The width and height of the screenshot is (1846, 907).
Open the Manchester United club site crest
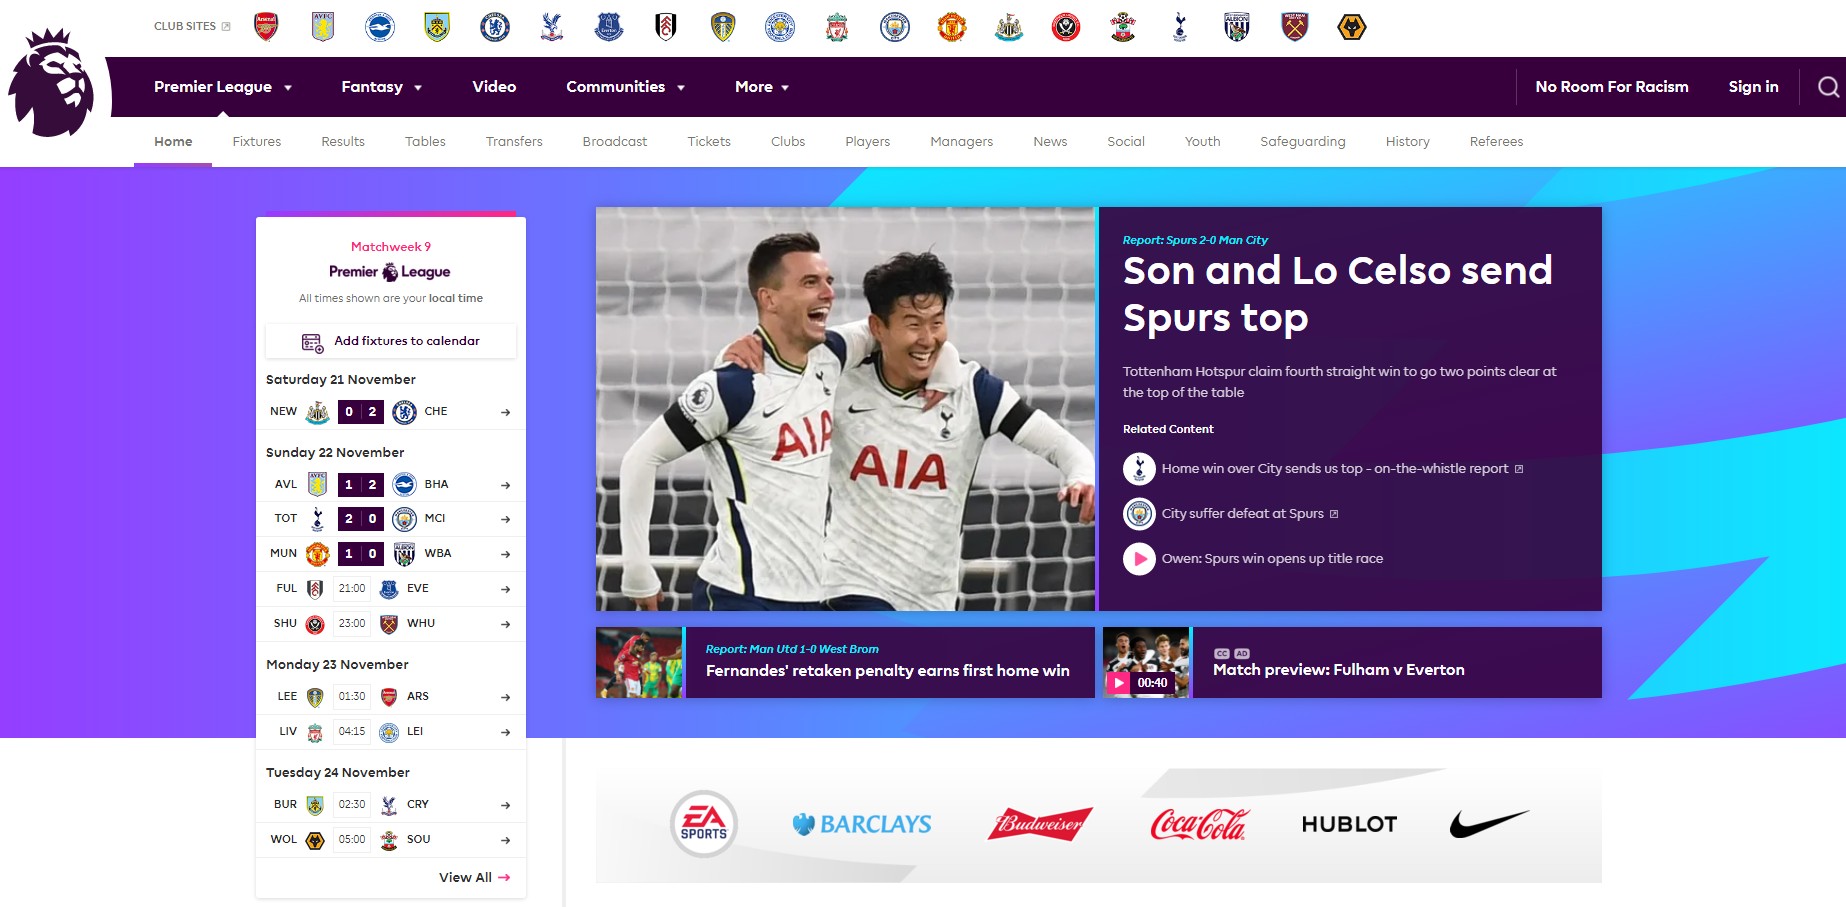(x=952, y=27)
